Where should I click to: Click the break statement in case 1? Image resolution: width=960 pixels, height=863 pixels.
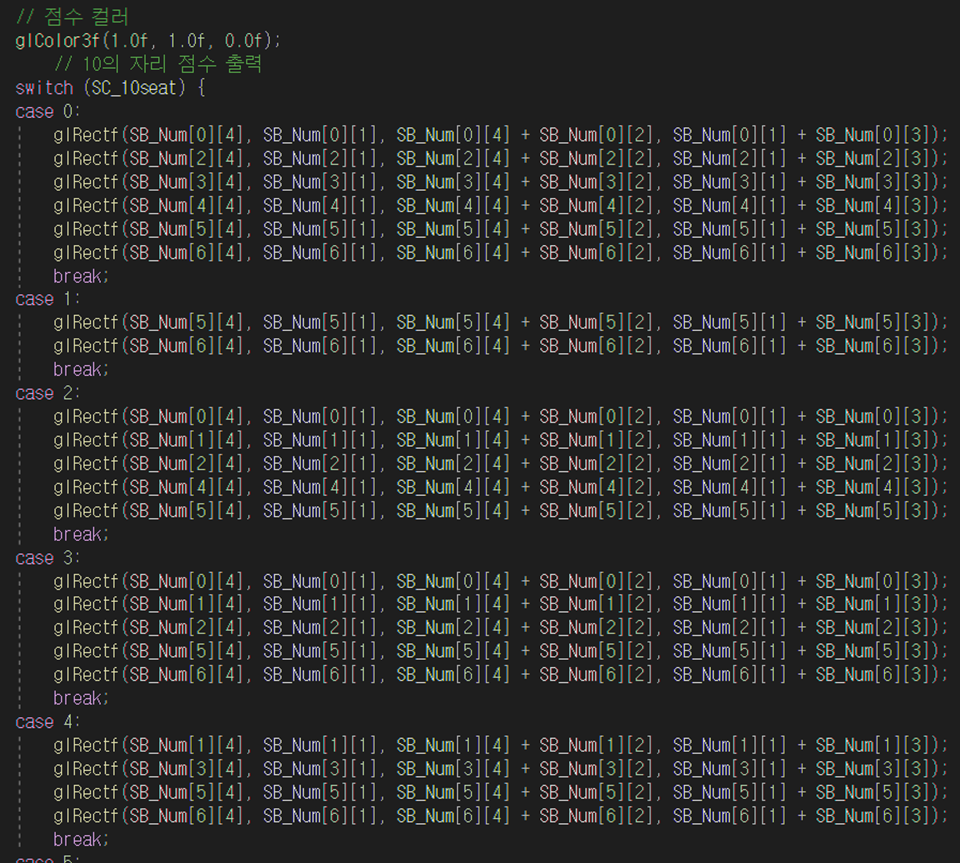pyautogui.click(x=81, y=370)
